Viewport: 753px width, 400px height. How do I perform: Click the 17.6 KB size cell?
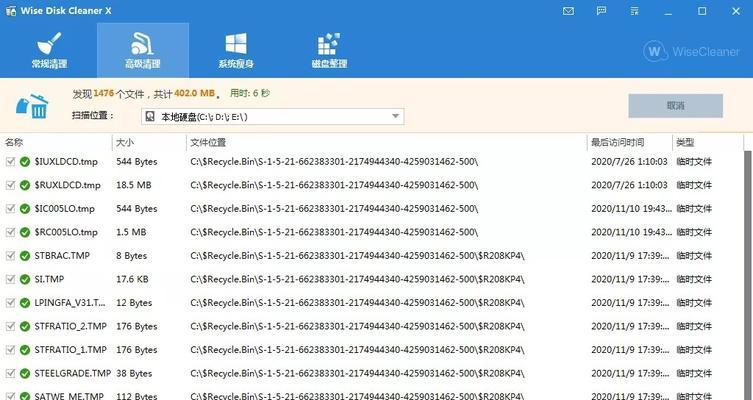(132, 279)
